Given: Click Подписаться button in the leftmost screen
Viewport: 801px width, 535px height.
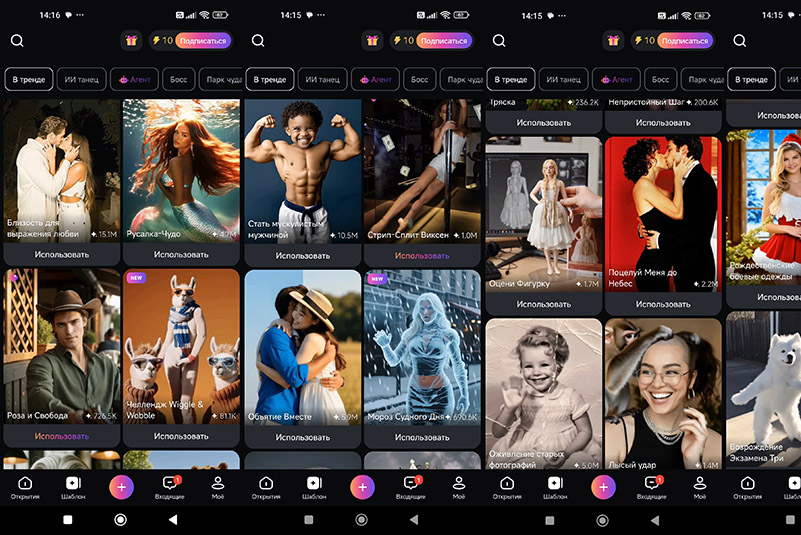Looking at the screenshot, I should pyautogui.click(x=202, y=41).
